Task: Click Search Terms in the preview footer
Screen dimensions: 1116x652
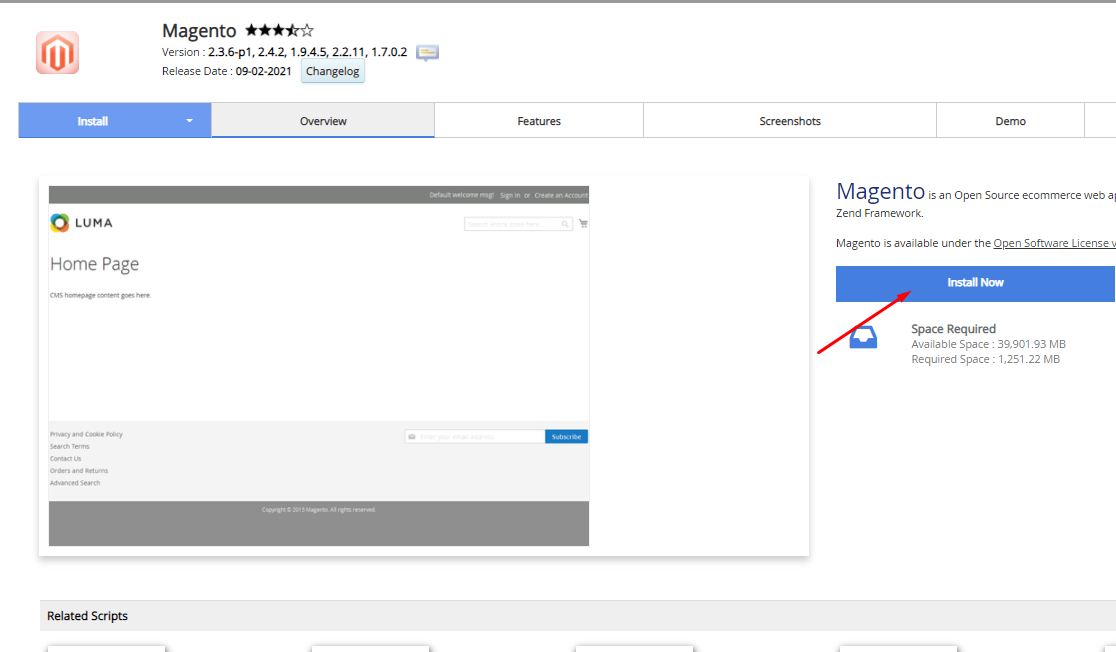Action: [x=70, y=446]
